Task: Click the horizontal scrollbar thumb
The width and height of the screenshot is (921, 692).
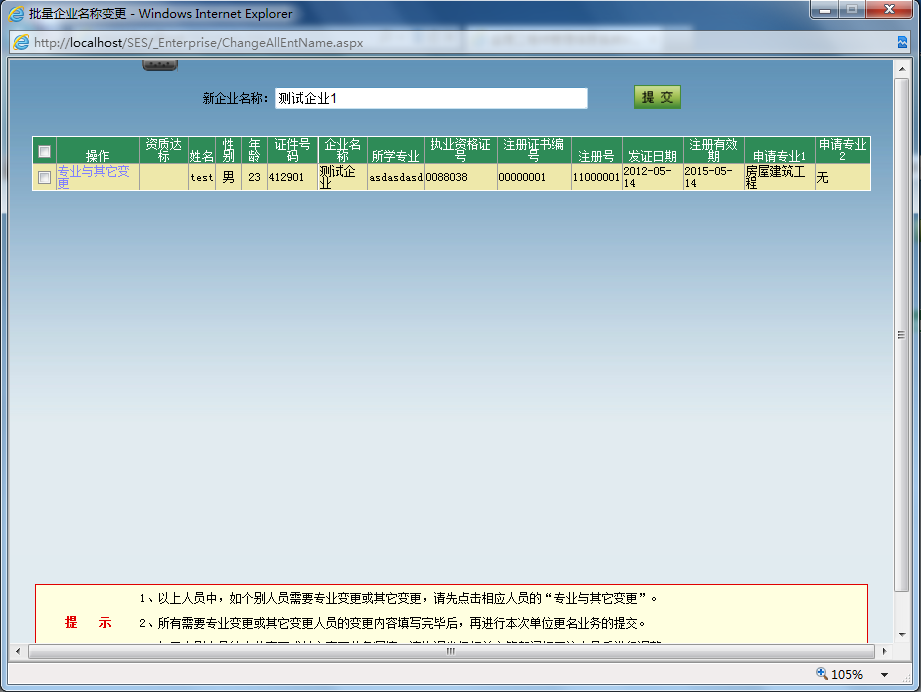Action: click(450, 651)
